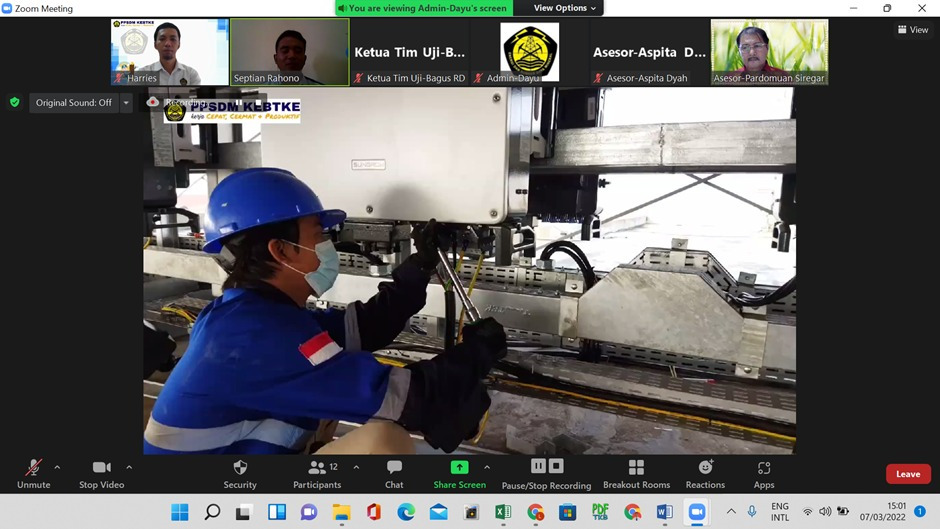Open the Security shield menu

(x=240, y=474)
